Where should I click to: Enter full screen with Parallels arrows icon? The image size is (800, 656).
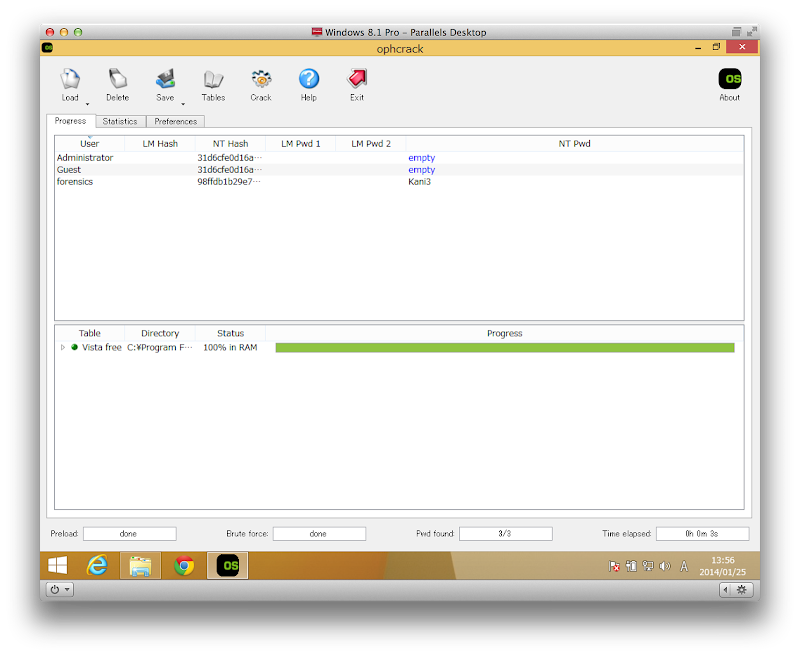pos(752,32)
